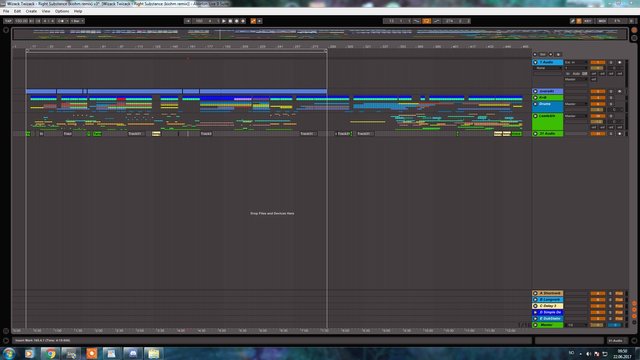
Task: Fold the 1 Audio track with its arrow
Action: point(535,62)
